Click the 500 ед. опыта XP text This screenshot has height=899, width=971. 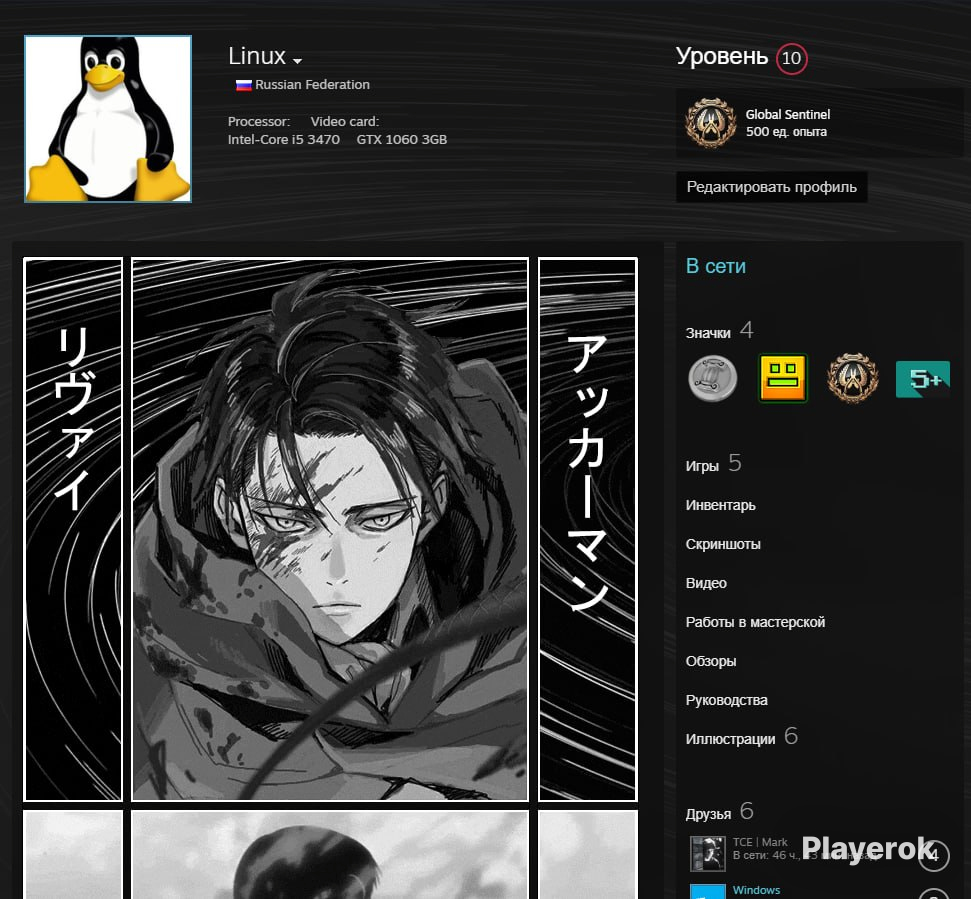click(x=786, y=132)
